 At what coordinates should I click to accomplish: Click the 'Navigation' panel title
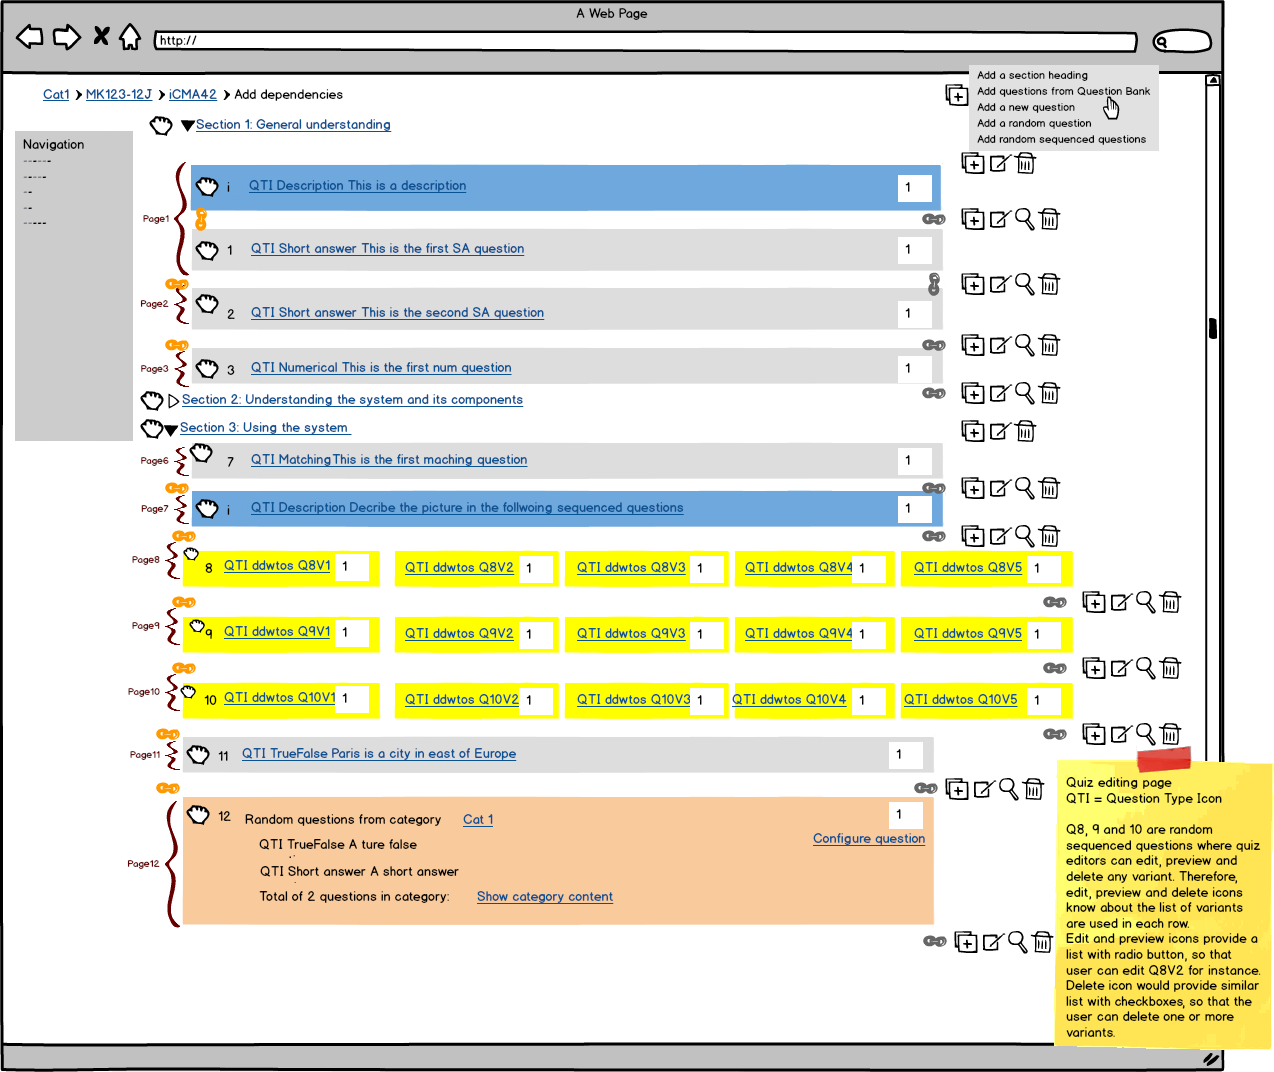click(x=54, y=145)
